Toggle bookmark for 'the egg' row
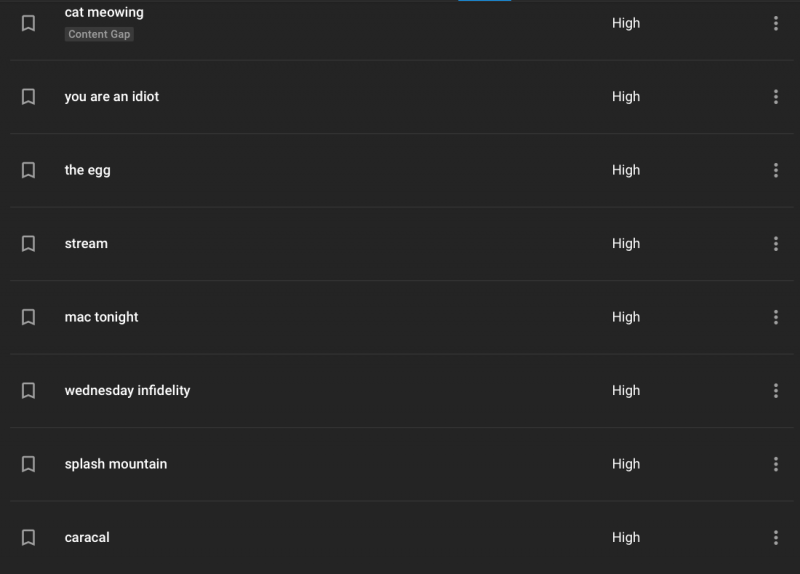The height and width of the screenshot is (574, 800). point(28,170)
